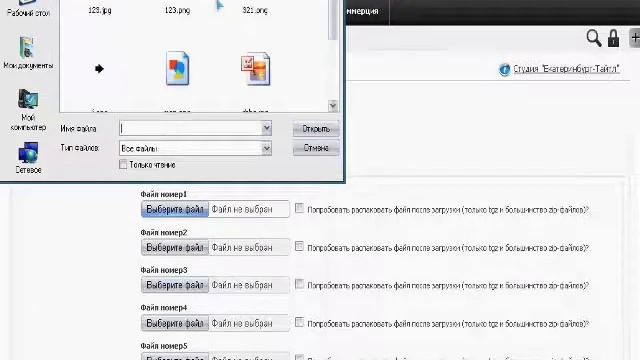
Task: Select file 123.png
Action: pos(178,10)
